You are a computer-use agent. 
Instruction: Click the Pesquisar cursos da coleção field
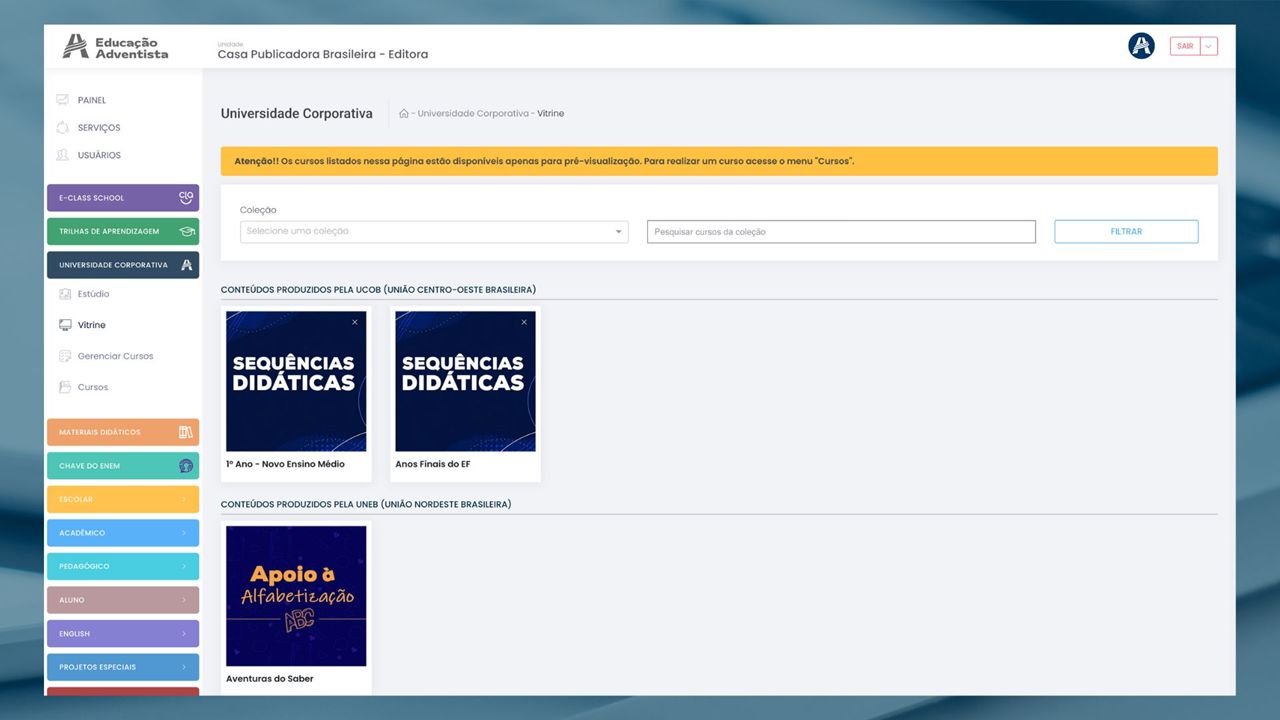(x=841, y=231)
